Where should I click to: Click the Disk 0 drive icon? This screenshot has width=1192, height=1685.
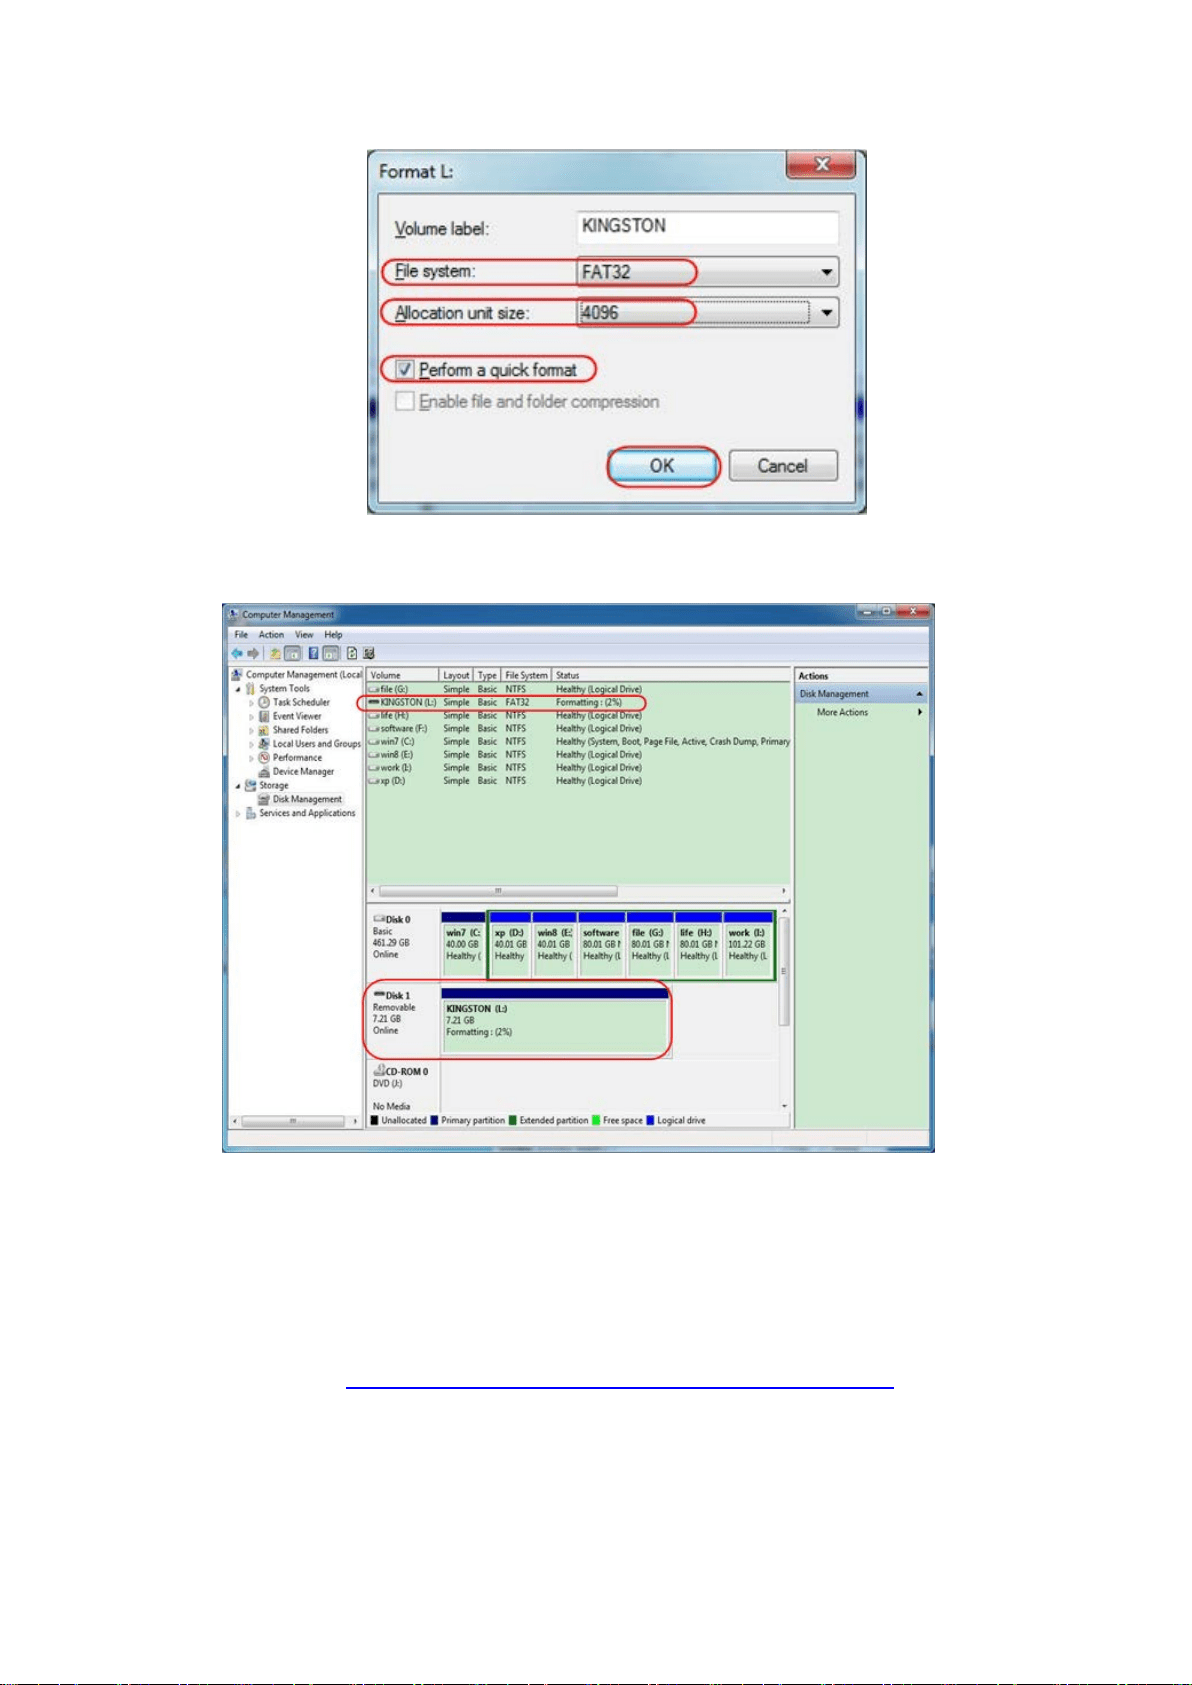(x=379, y=919)
